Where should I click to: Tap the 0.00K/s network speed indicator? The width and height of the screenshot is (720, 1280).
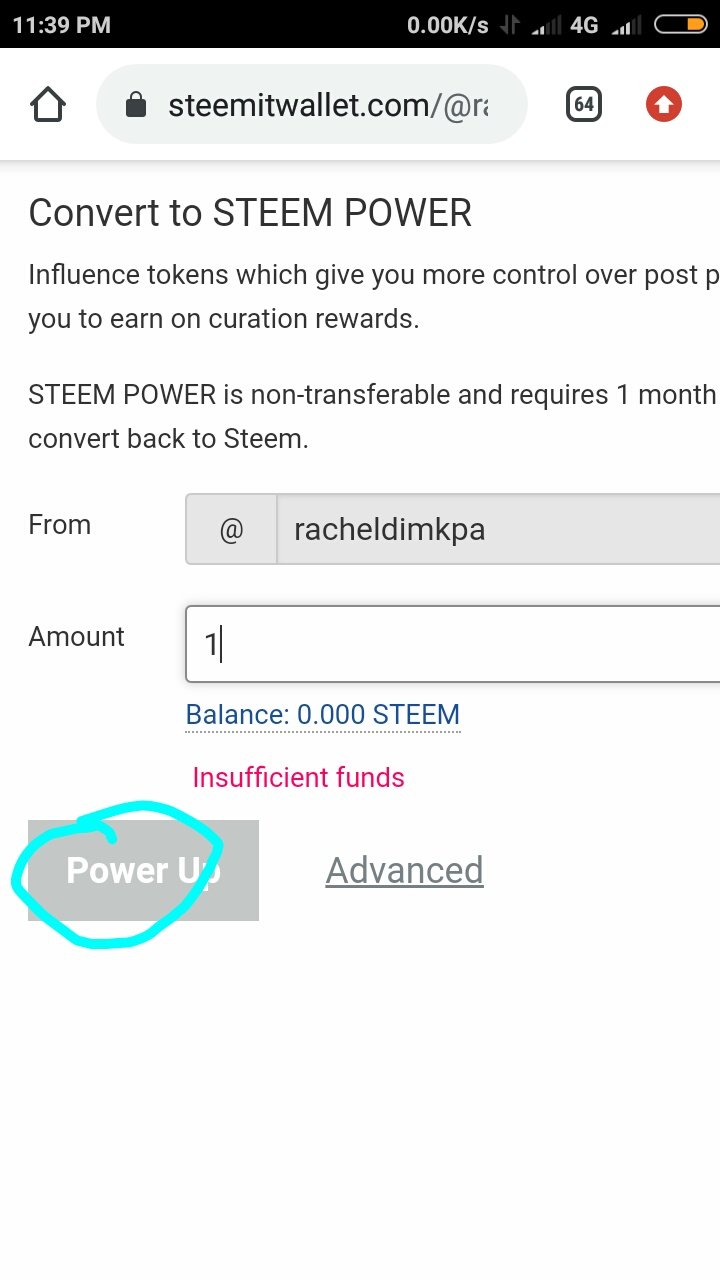coord(447,25)
